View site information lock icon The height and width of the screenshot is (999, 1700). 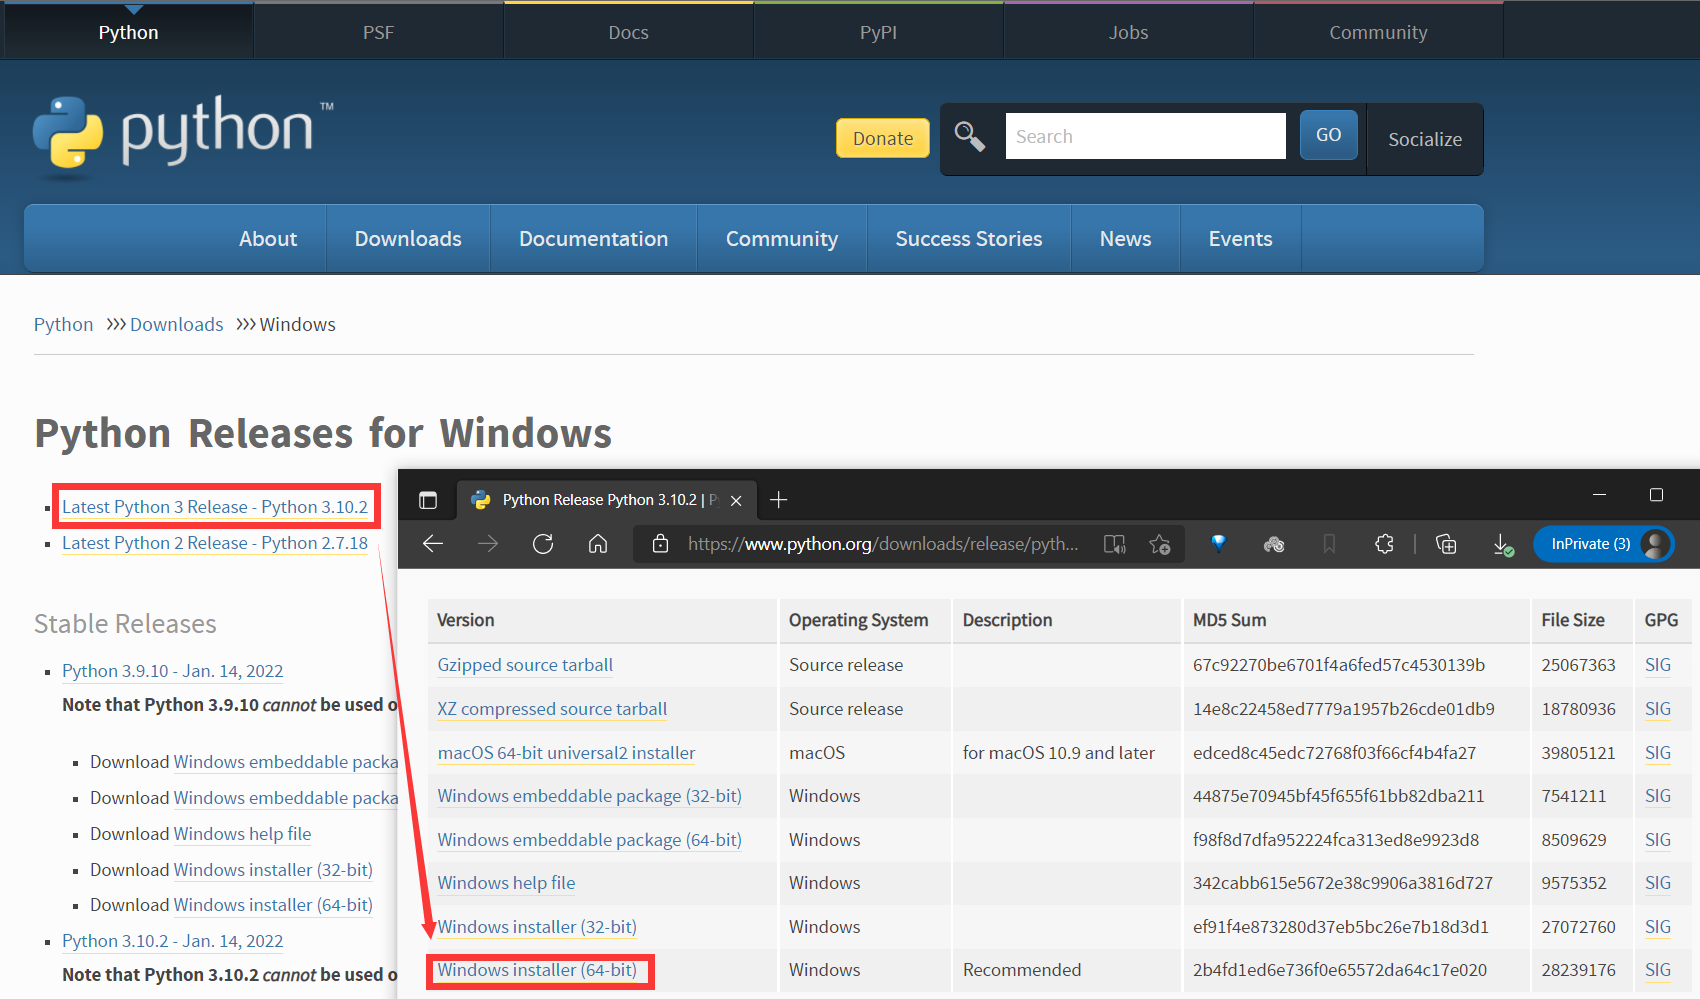click(x=660, y=544)
